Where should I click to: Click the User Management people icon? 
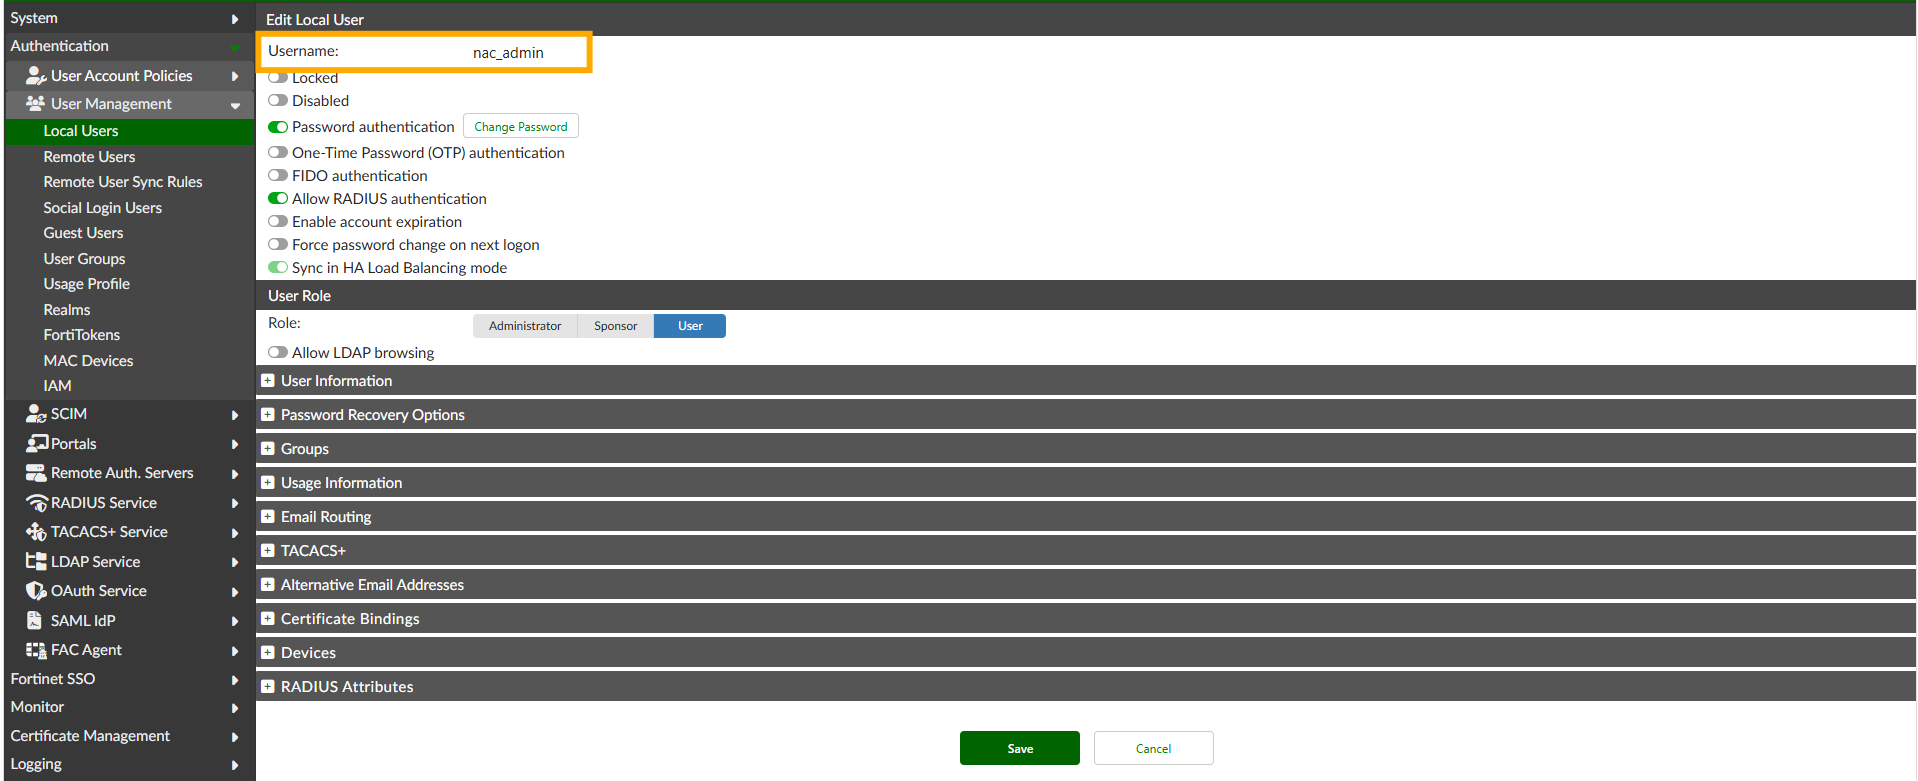pos(36,104)
